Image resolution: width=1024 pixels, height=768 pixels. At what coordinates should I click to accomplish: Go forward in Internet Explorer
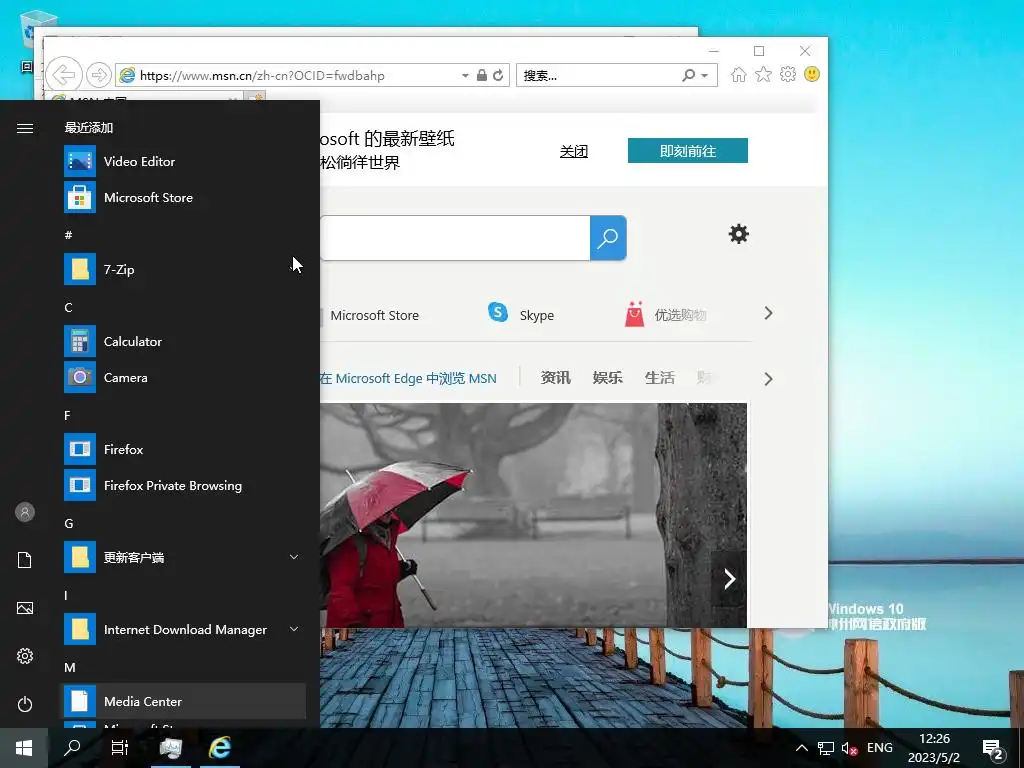click(99, 75)
